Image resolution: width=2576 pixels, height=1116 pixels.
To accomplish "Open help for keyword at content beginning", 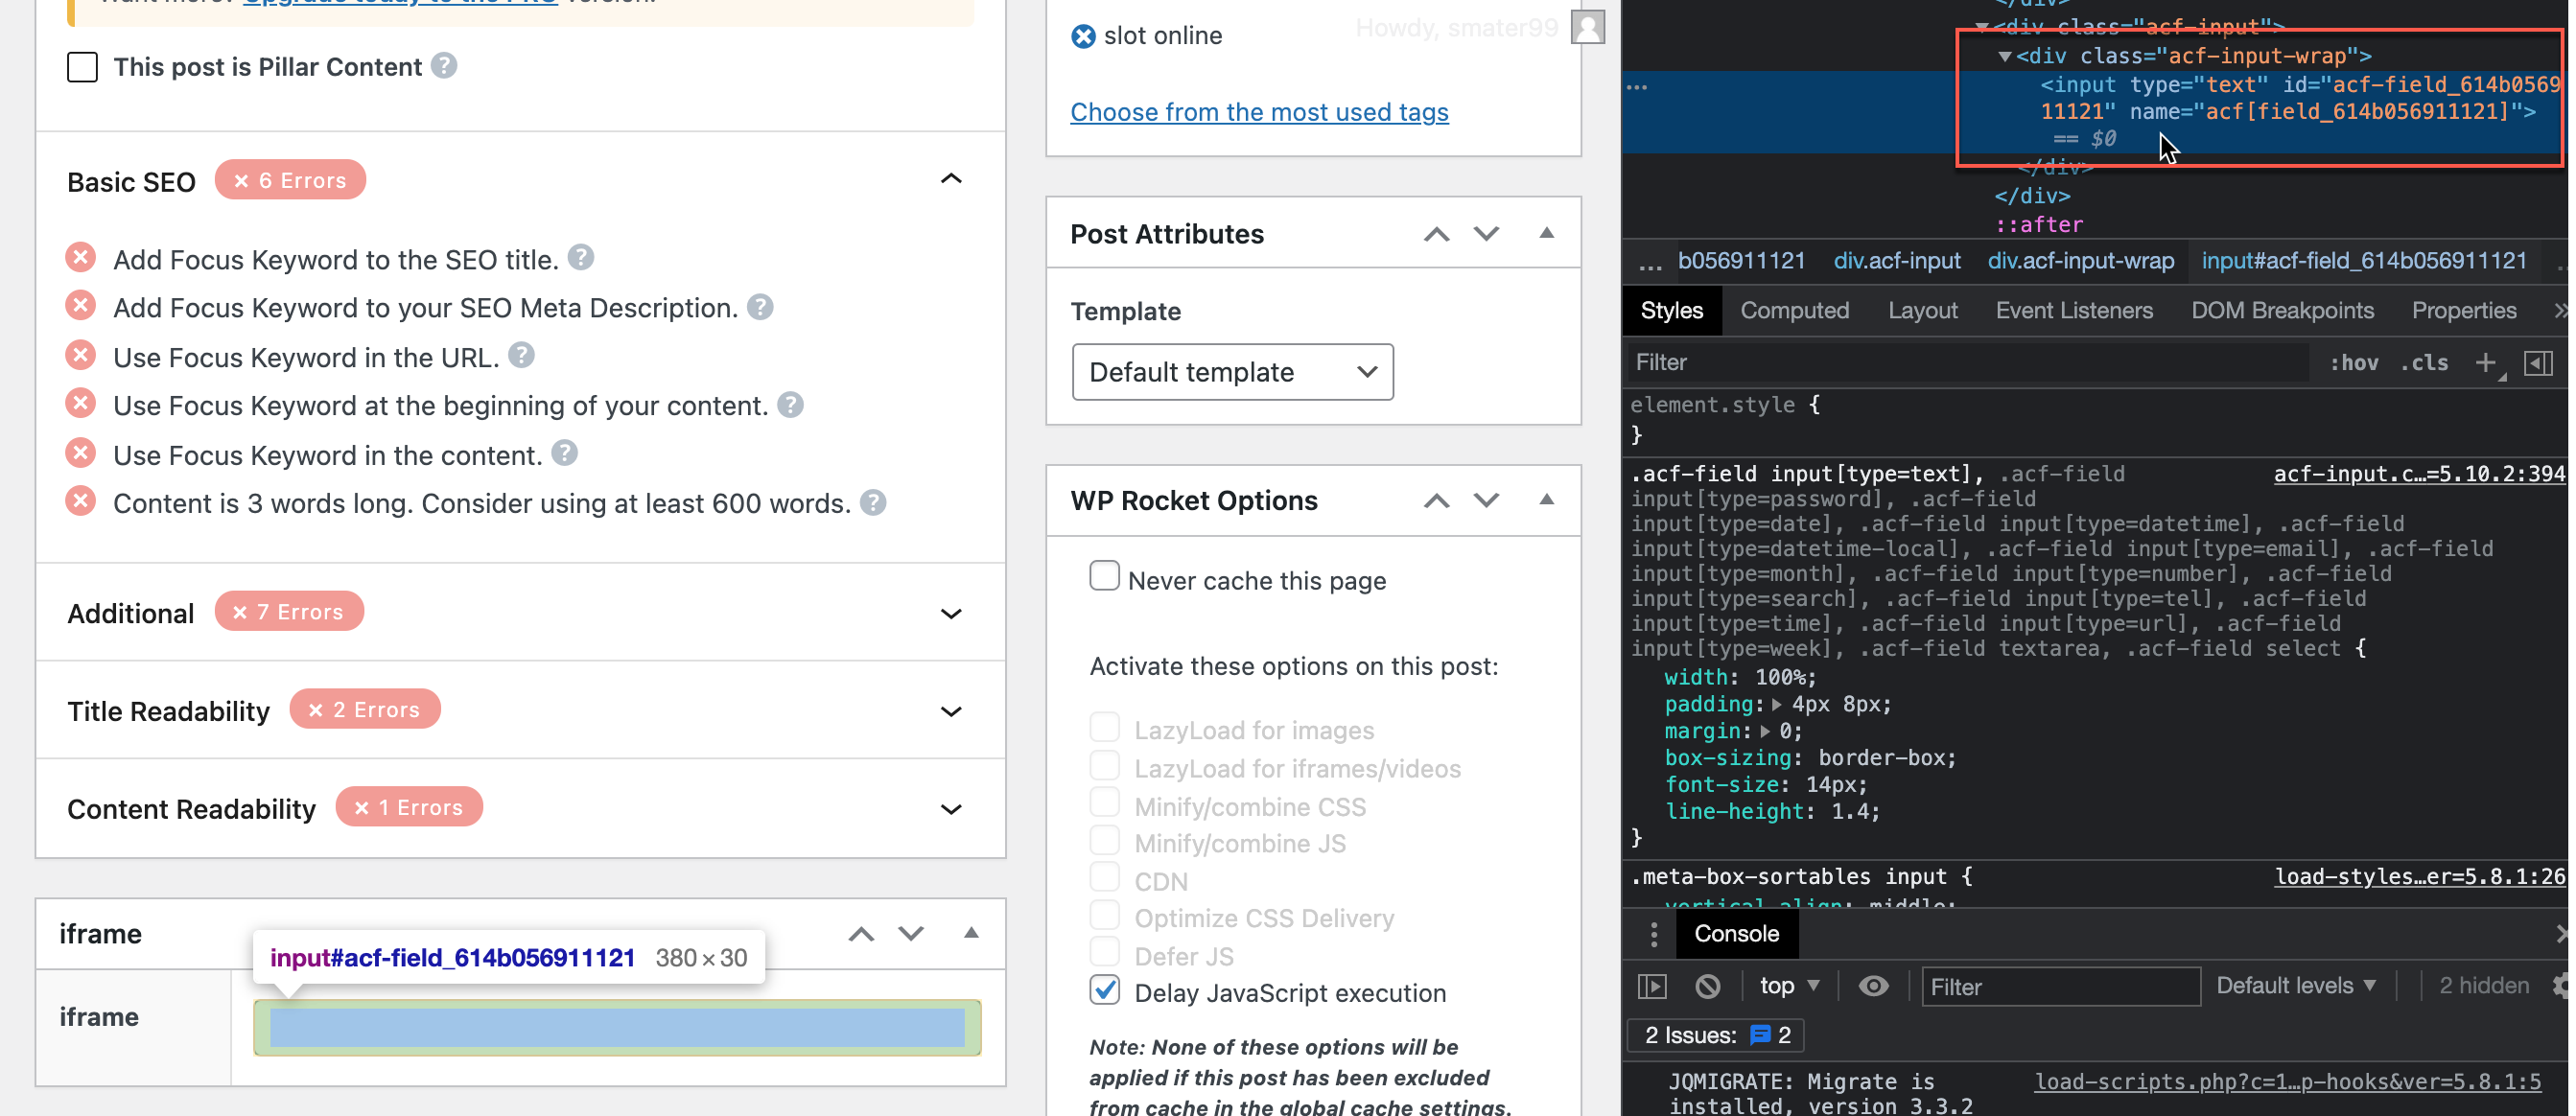I will pos(790,404).
